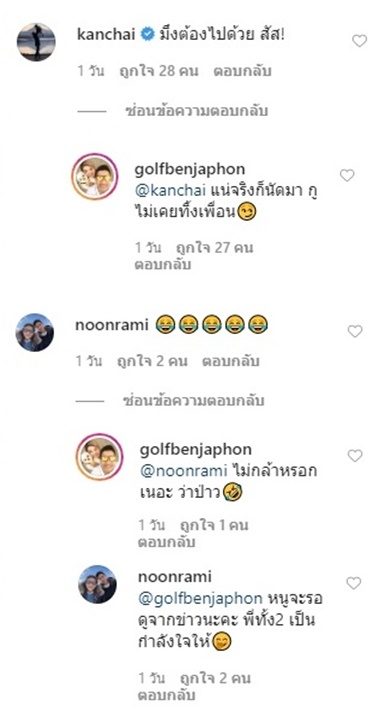This screenshot has height=728, width=384.
Task: Hide replies under kanchai's comment
Action: (x=196, y=111)
